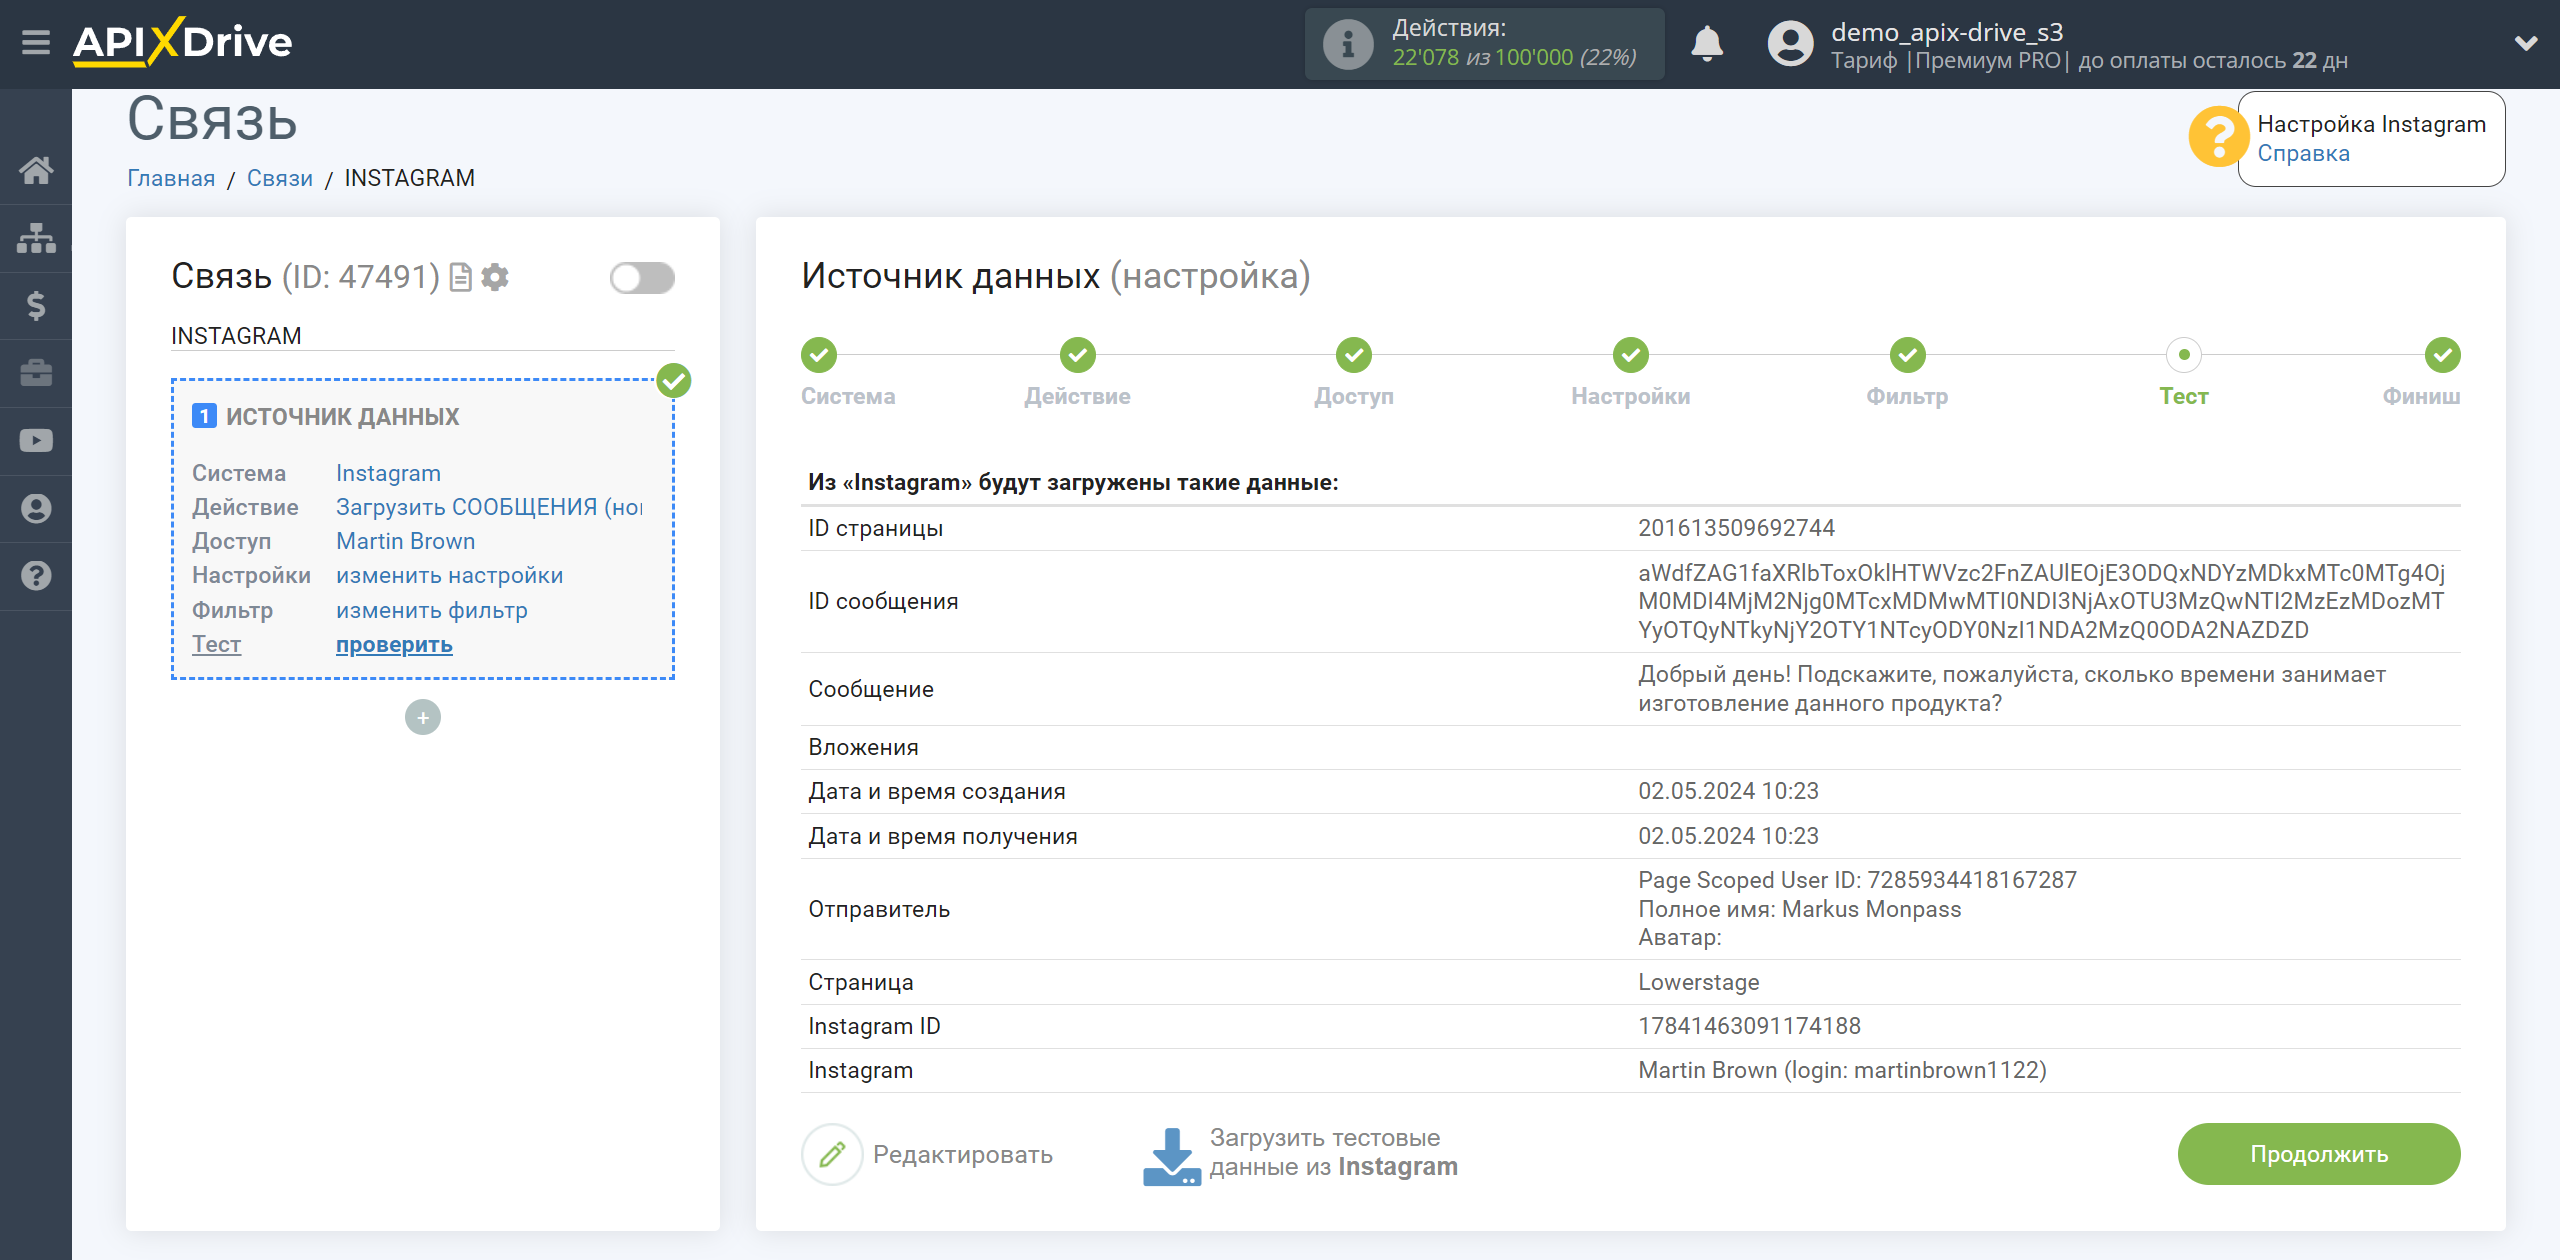Screen dimensions: 2560x1260
Task: Select the Тест step
Action: tap(2184, 355)
